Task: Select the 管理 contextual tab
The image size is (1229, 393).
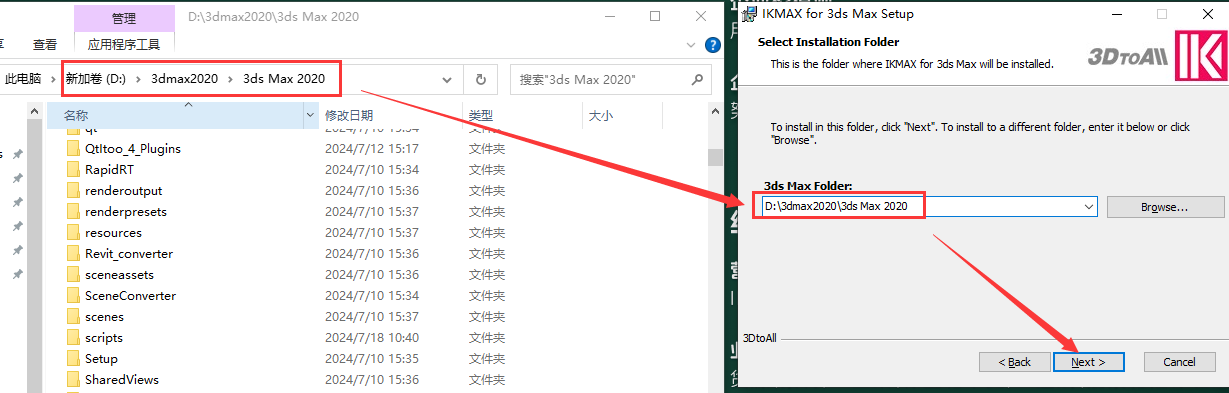Action: click(x=125, y=18)
